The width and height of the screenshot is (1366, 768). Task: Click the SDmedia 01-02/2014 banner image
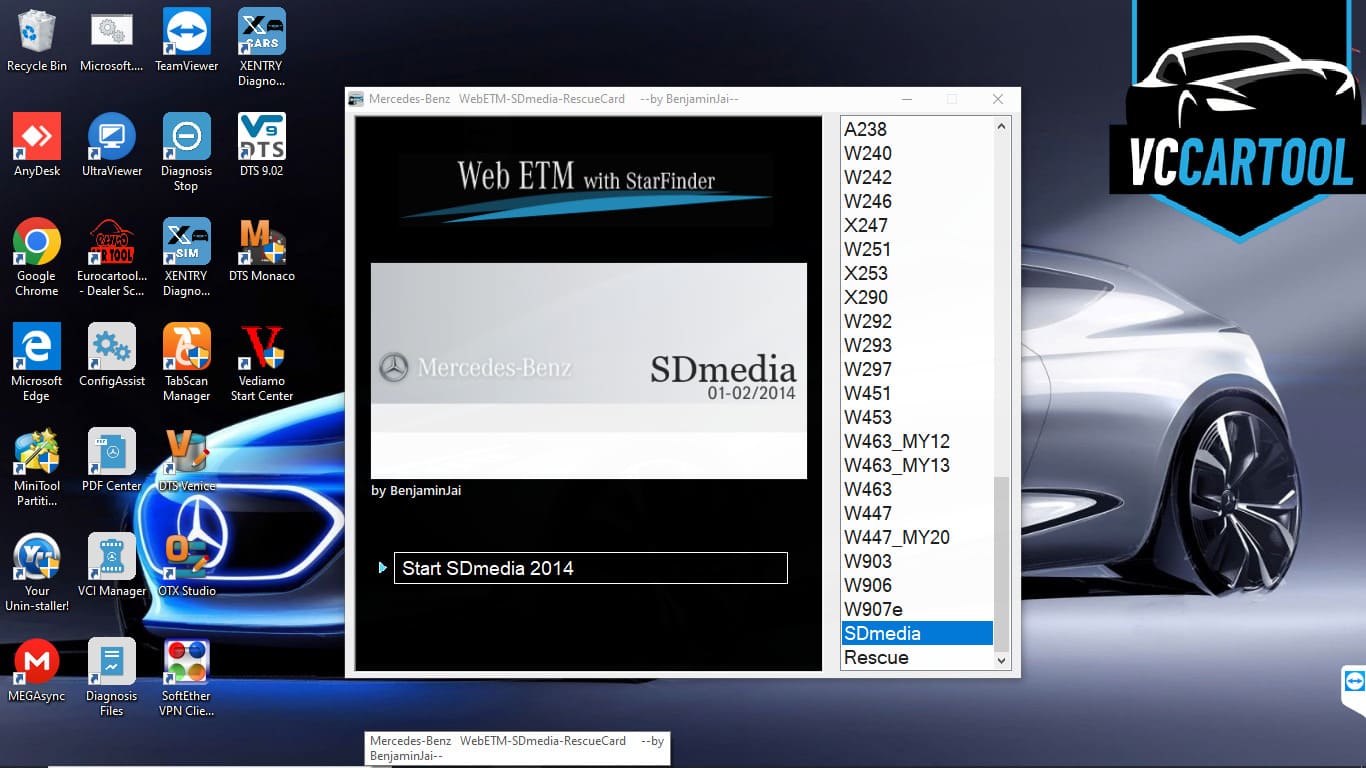coord(589,371)
